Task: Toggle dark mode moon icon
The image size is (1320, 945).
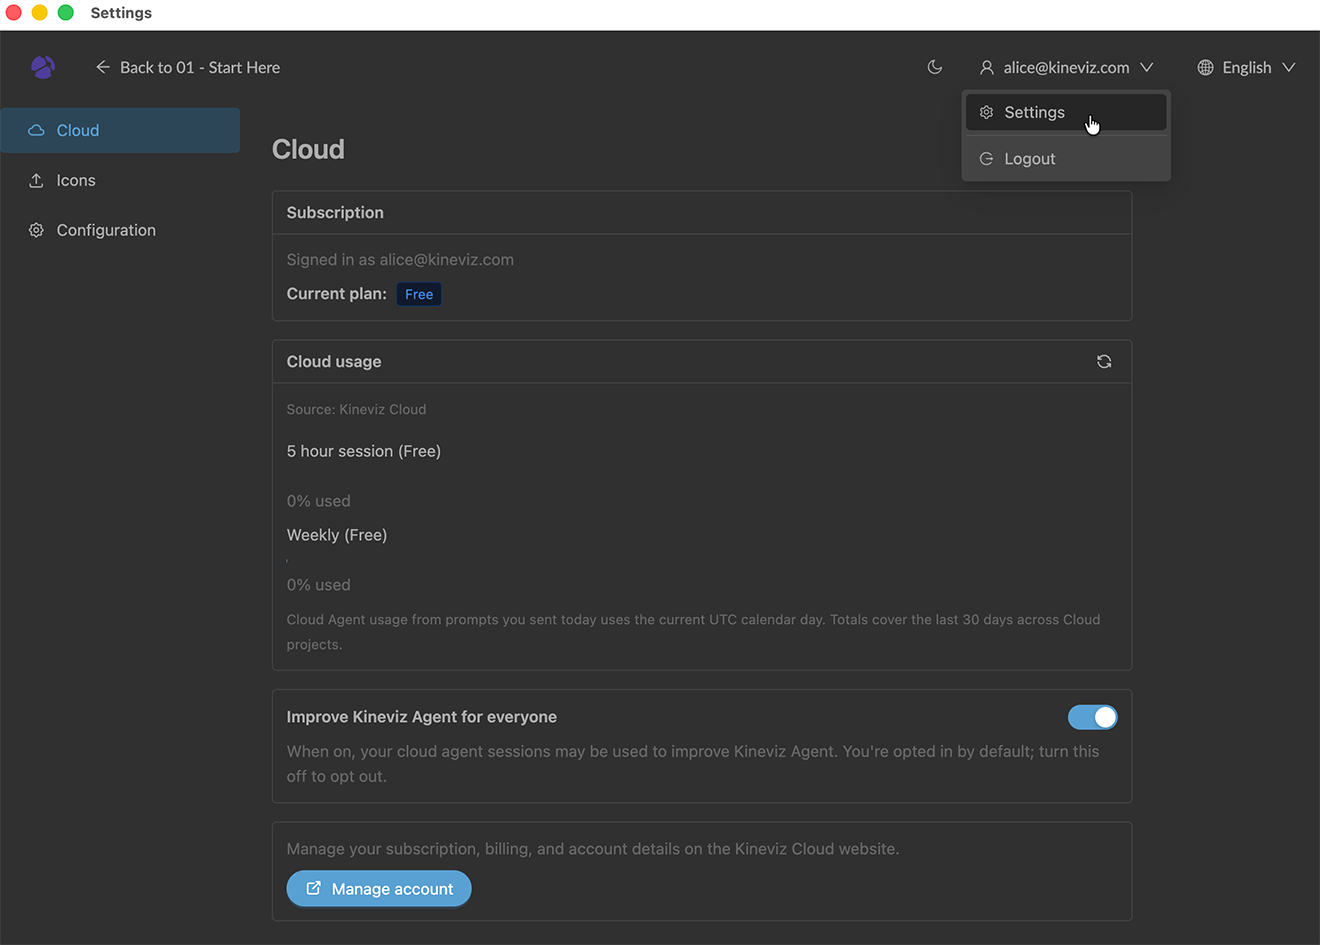Action: pyautogui.click(x=935, y=67)
